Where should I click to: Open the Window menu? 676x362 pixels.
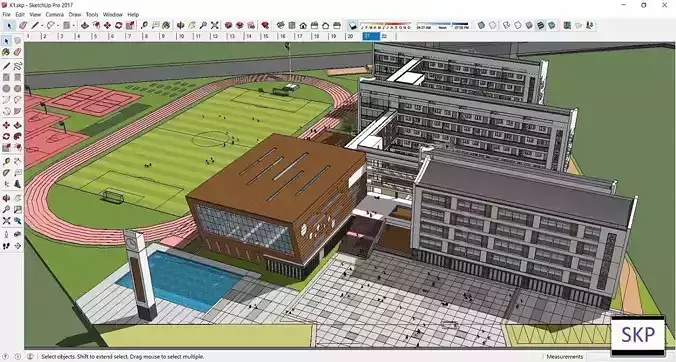113,14
